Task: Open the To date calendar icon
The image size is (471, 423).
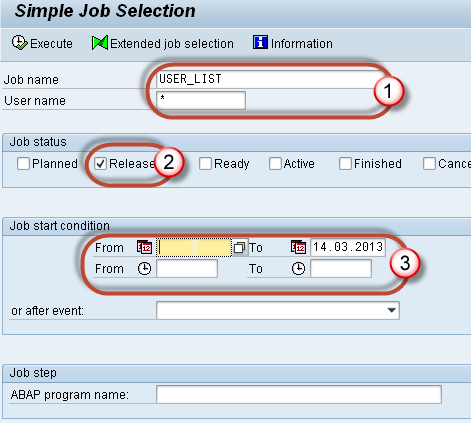Action: tap(298, 247)
